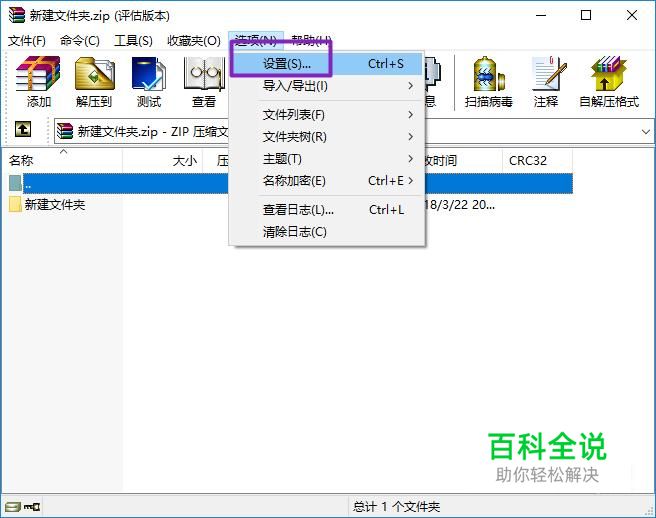656x518 pixels.
Task: Open the File (文件) menu
Action: pyautogui.click(x=27, y=41)
